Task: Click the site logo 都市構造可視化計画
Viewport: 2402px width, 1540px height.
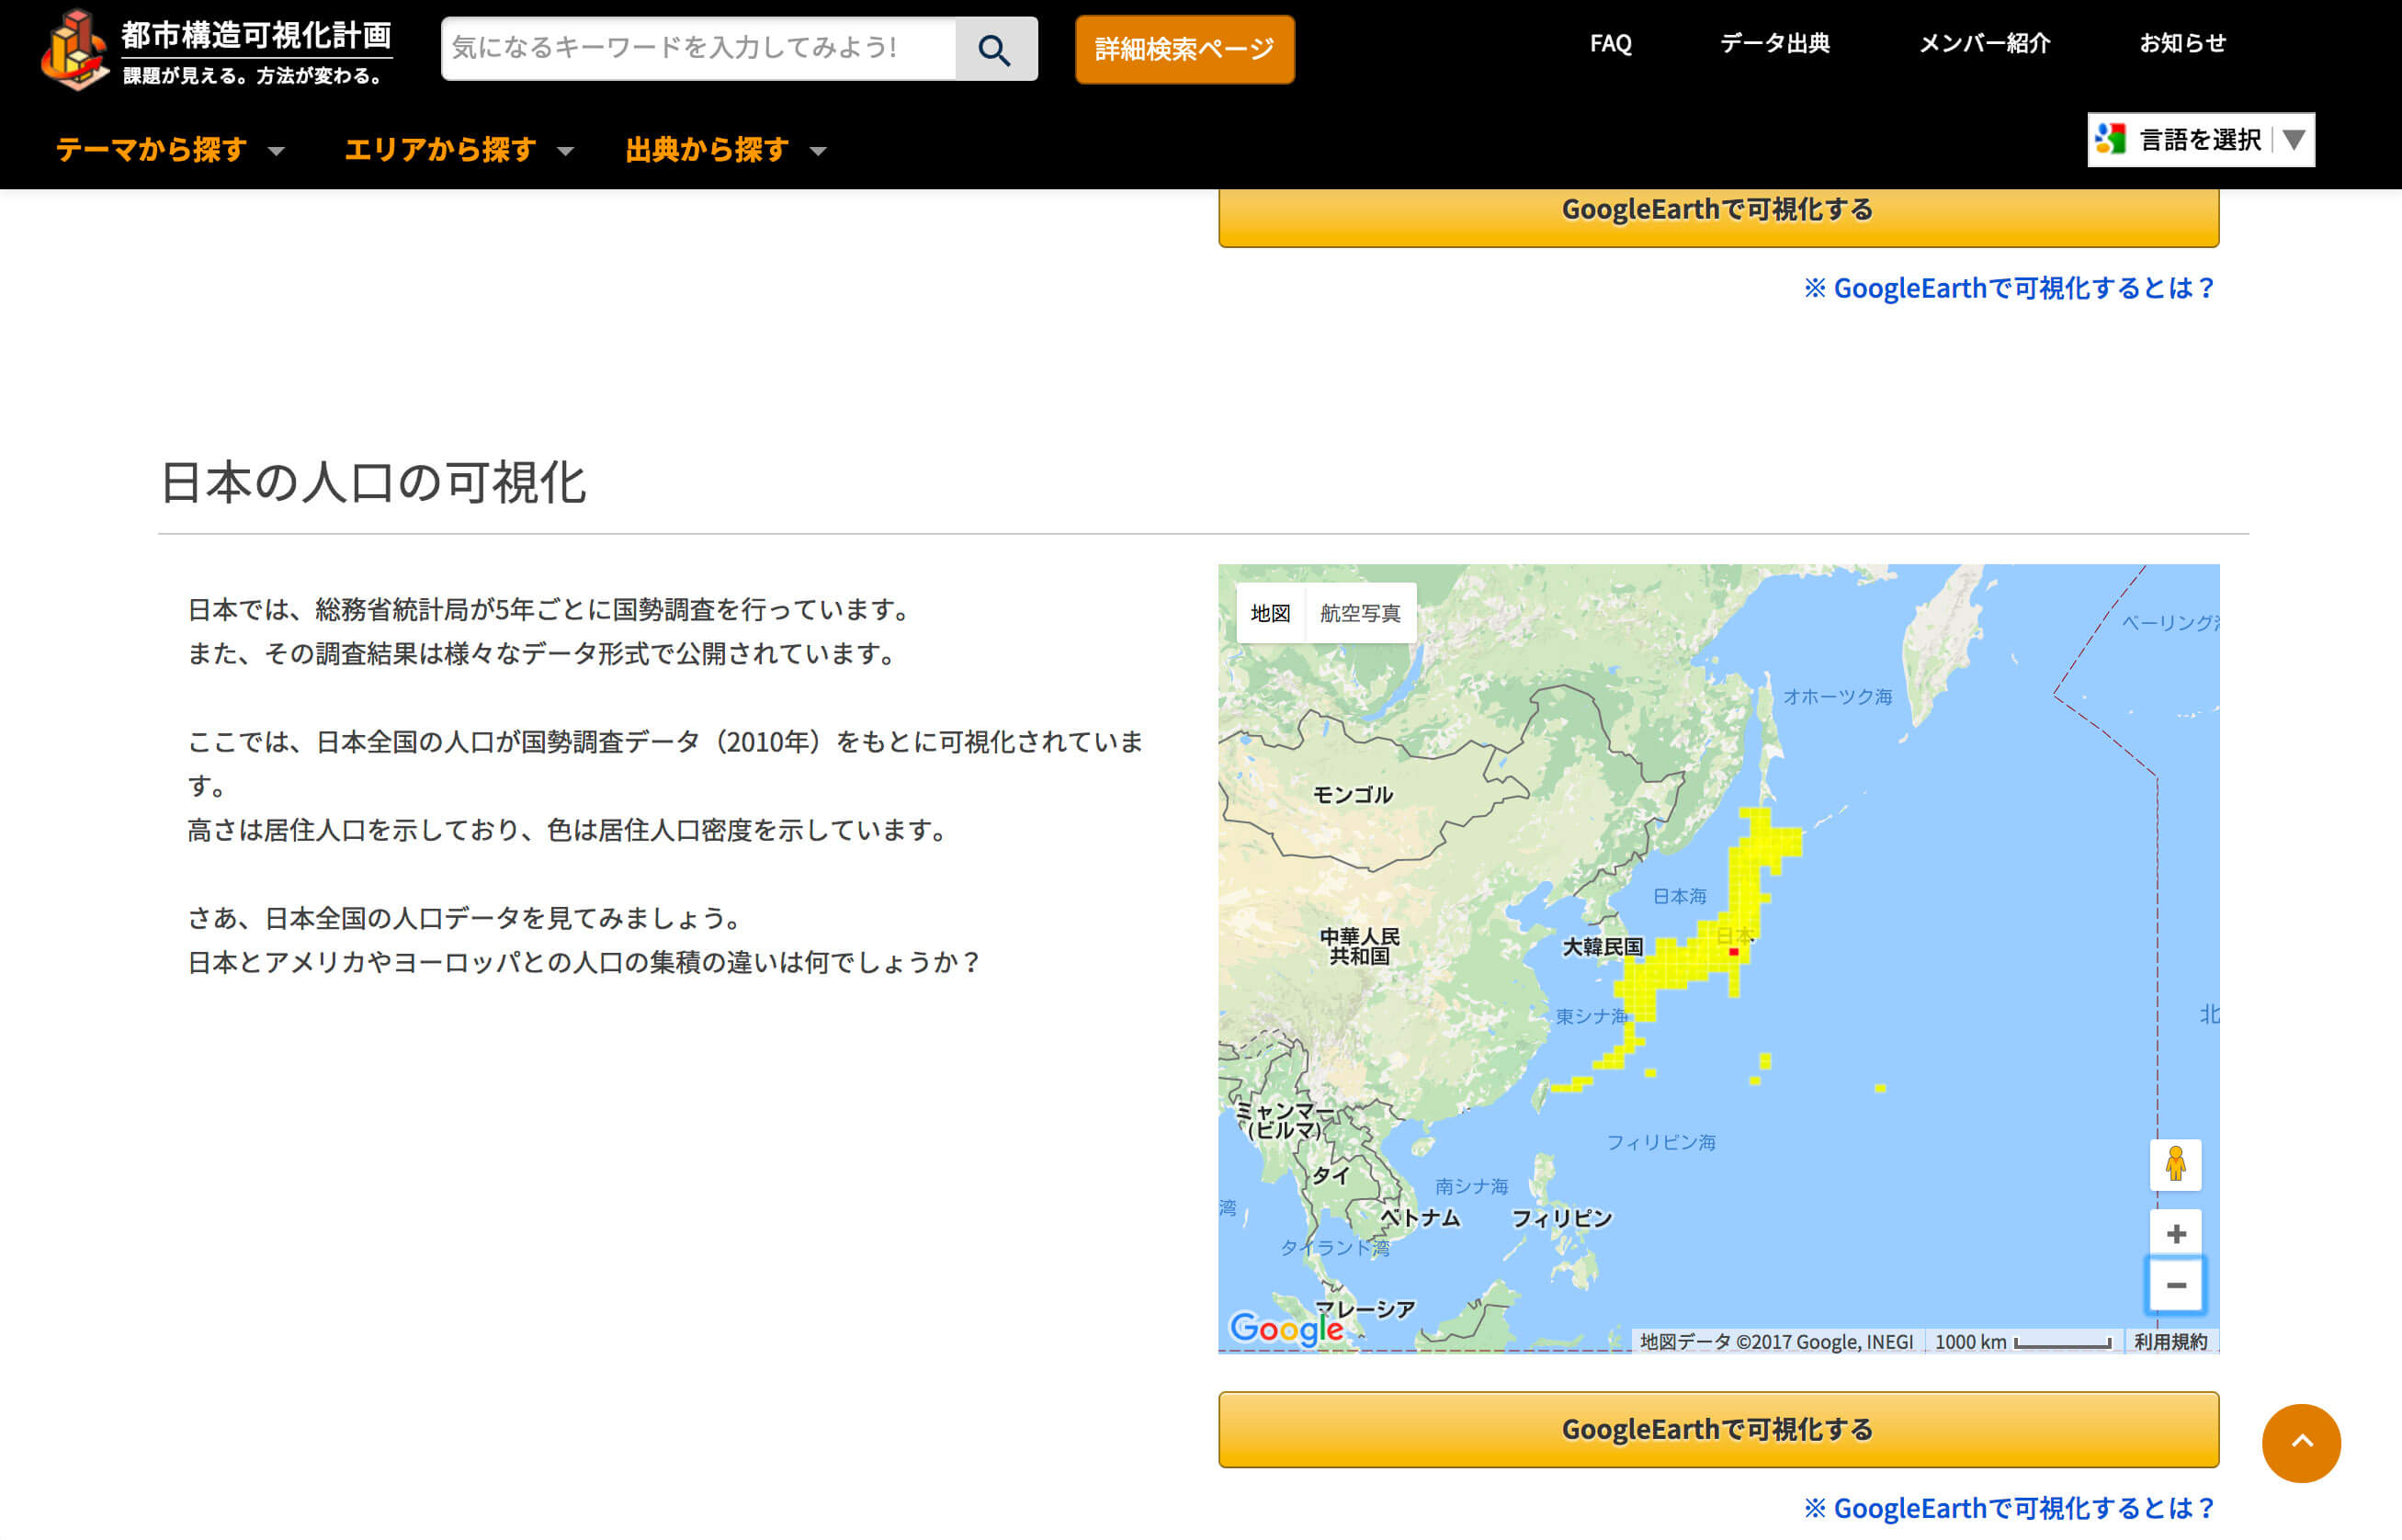Action: [216, 50]
